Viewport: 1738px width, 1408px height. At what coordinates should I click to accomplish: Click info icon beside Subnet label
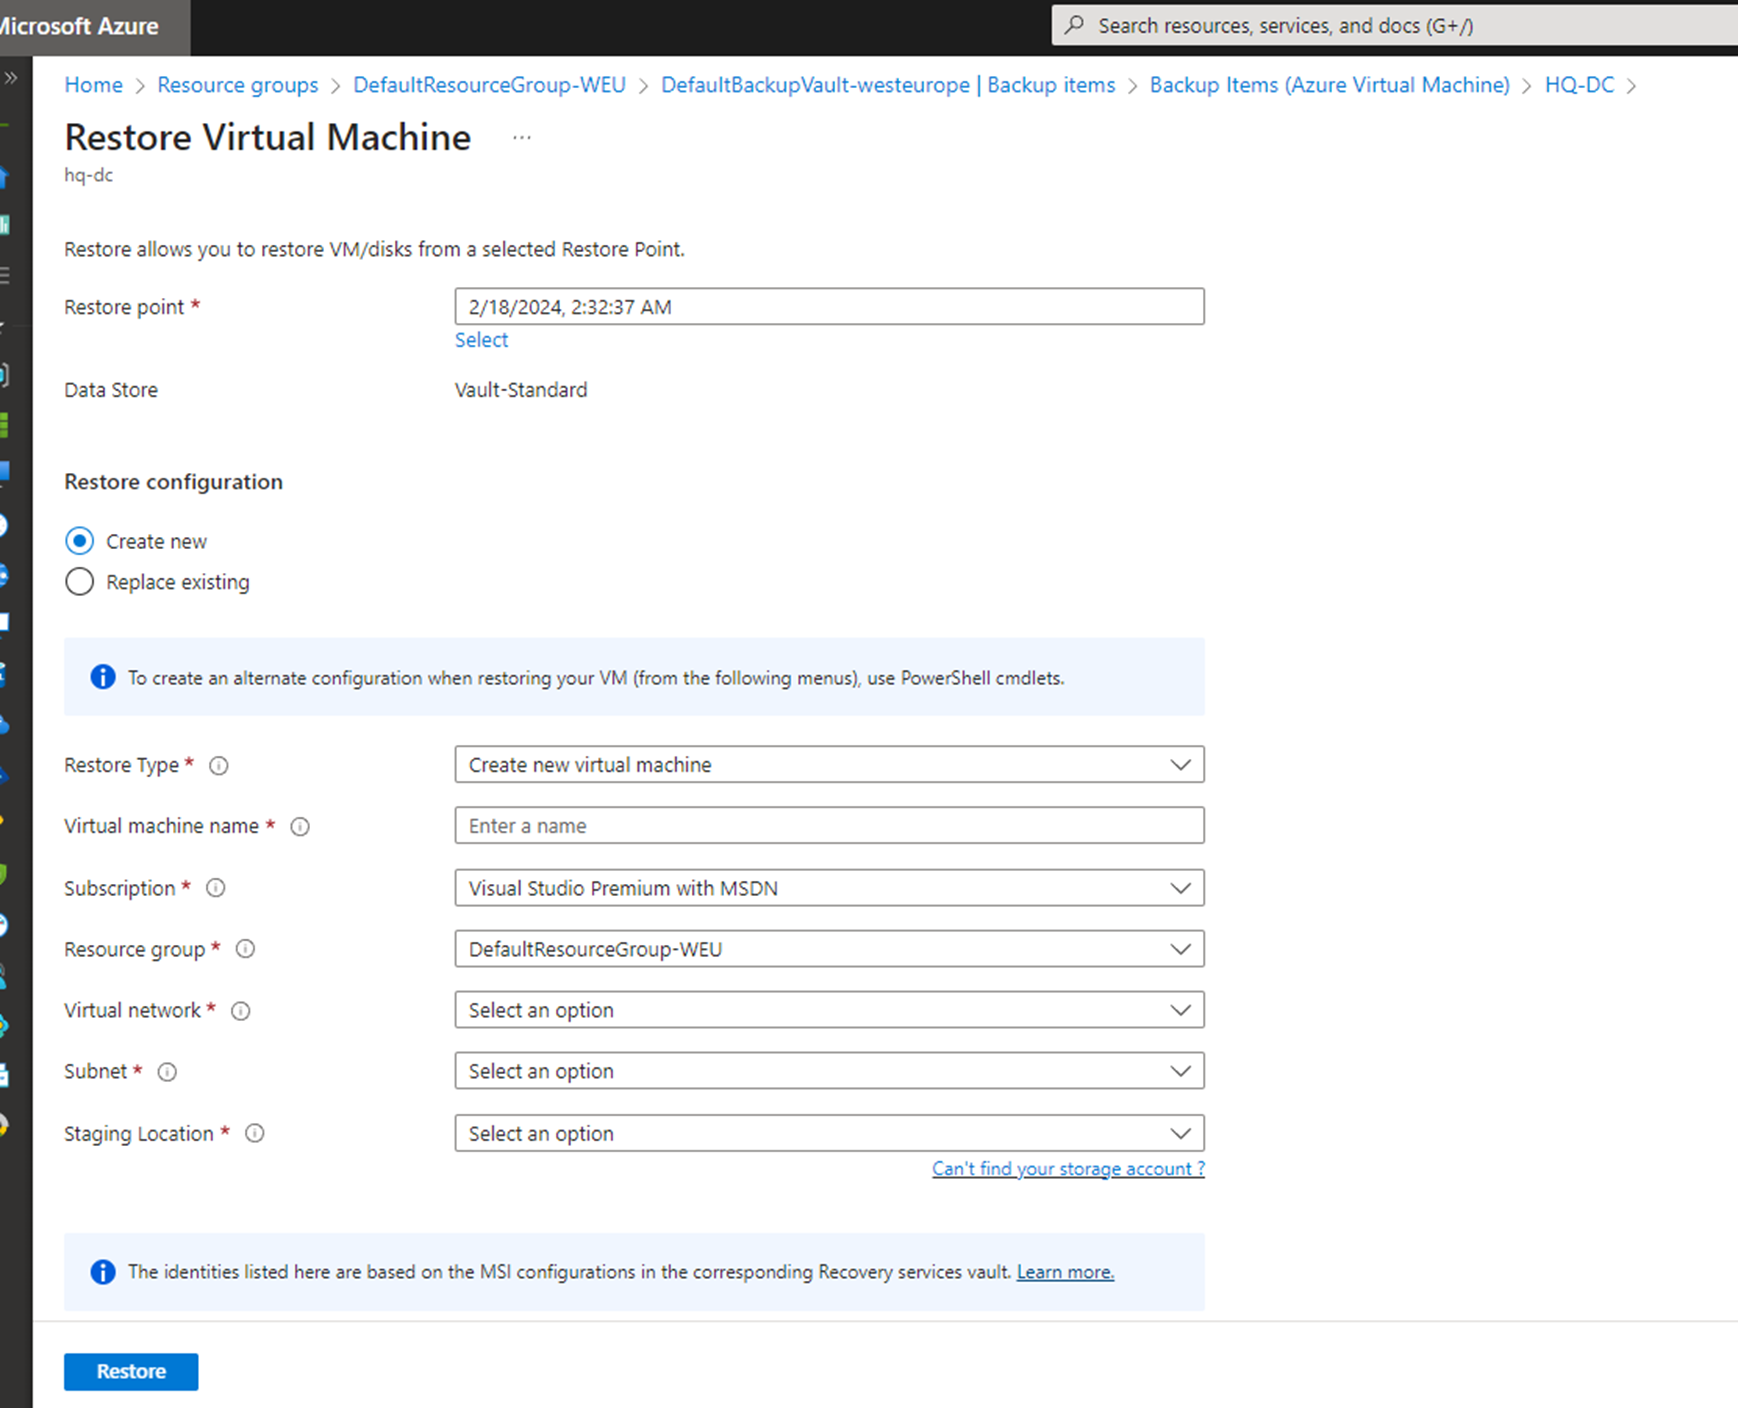tap(167, 1072)
